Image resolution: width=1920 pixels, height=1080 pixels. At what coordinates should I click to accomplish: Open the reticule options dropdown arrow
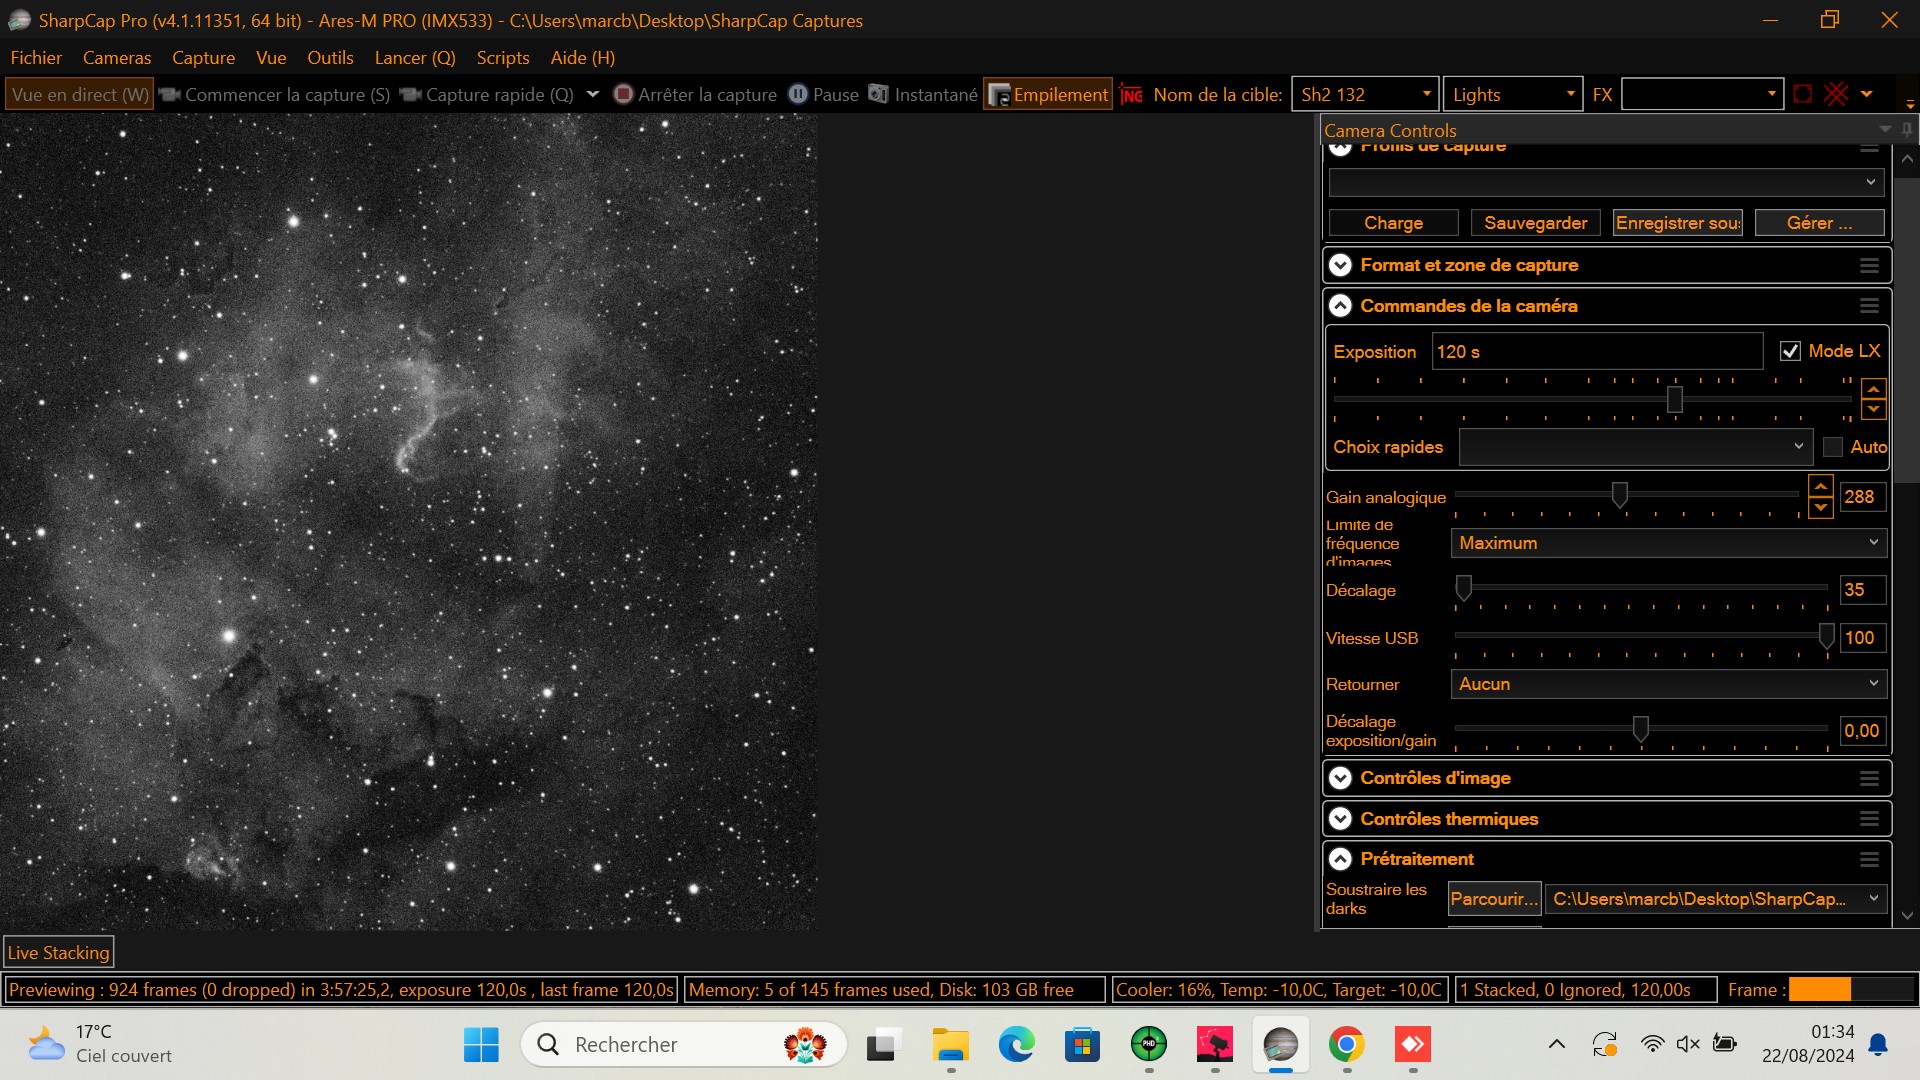tap(1866, 94)
